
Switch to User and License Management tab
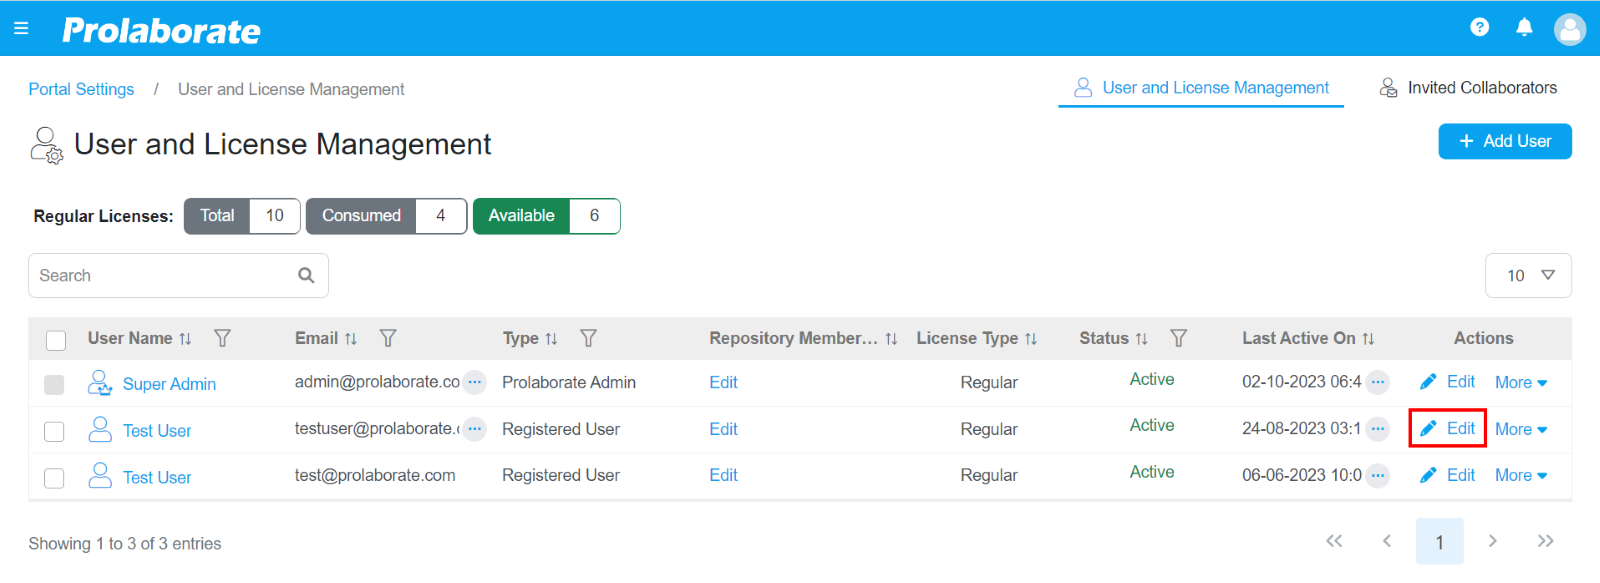(x=1201, y=88)
